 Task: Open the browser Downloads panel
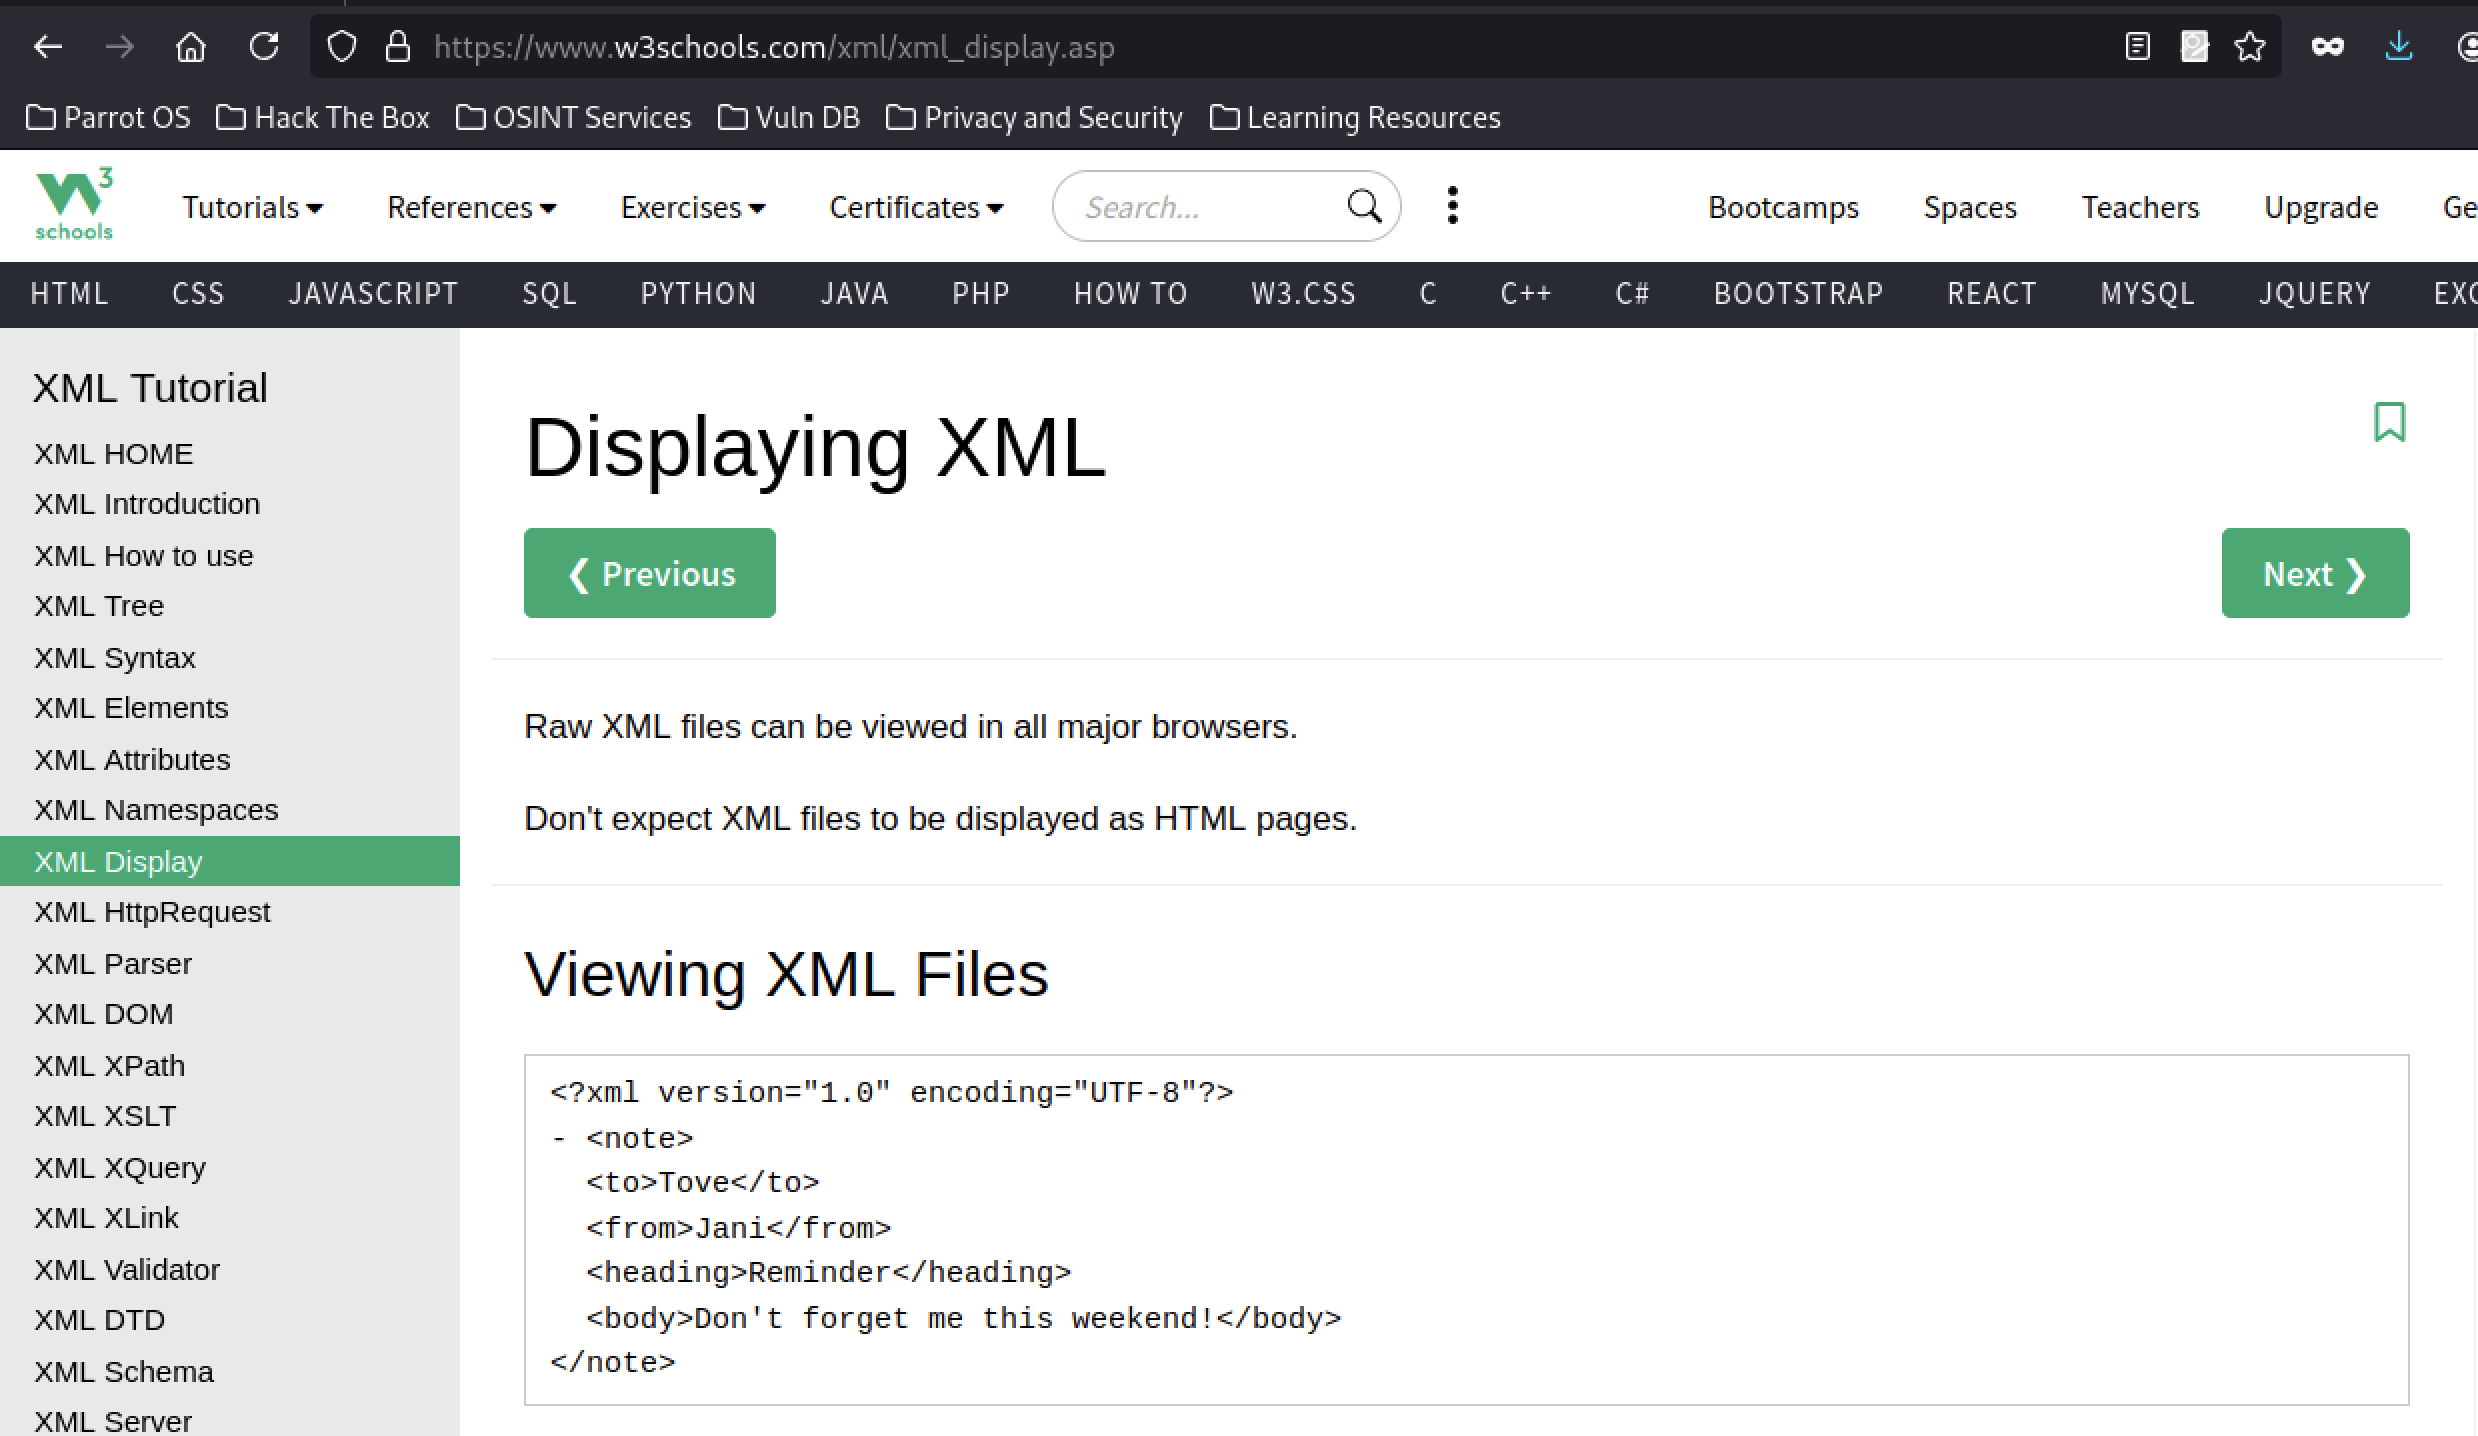(2397, 46)
